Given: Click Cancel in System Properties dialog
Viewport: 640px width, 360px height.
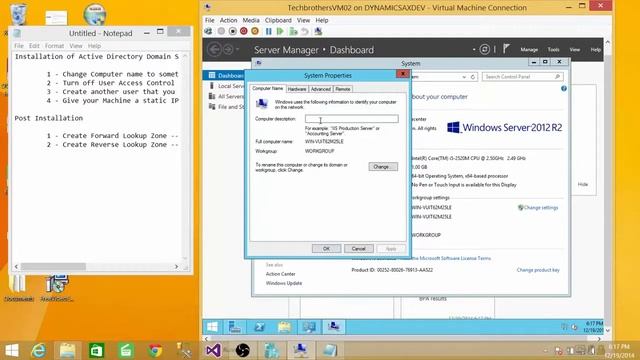Looking at the screenshot, I should (x=358, y=249).
